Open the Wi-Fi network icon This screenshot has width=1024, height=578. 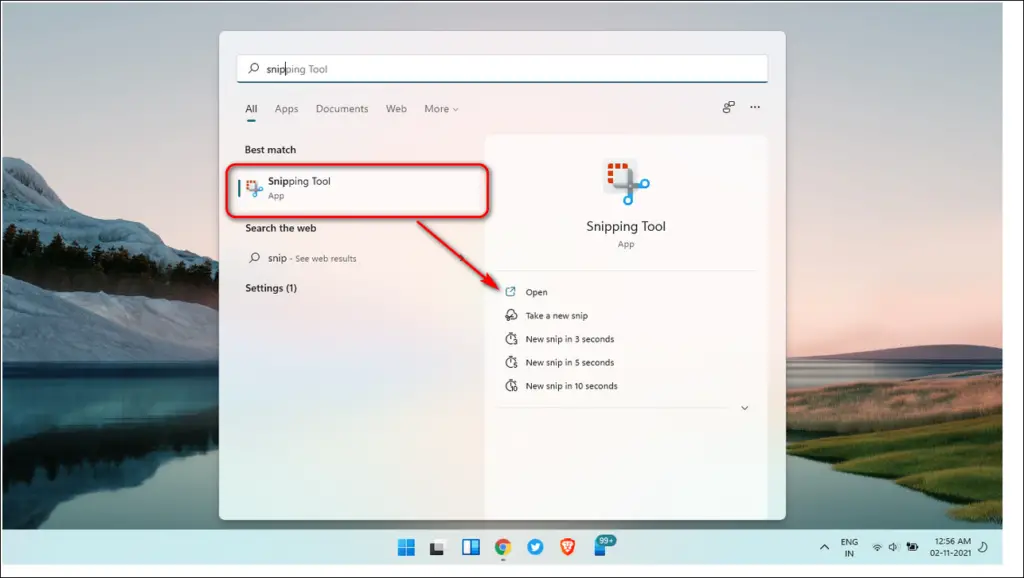point(877,547)
